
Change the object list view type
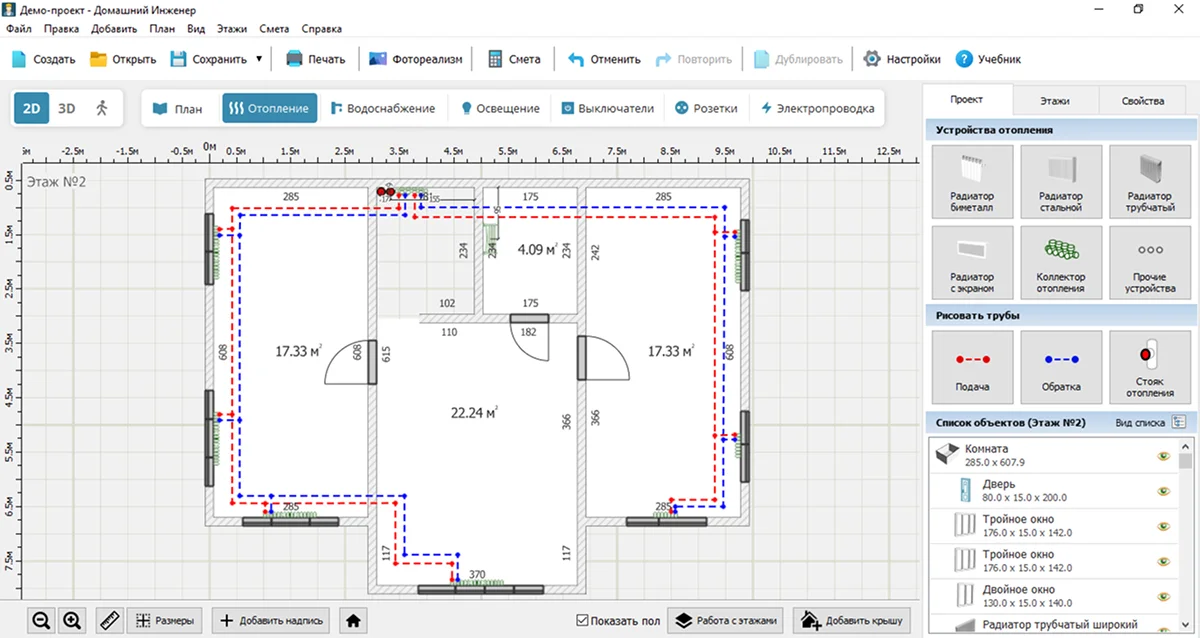click(1178, 423)
